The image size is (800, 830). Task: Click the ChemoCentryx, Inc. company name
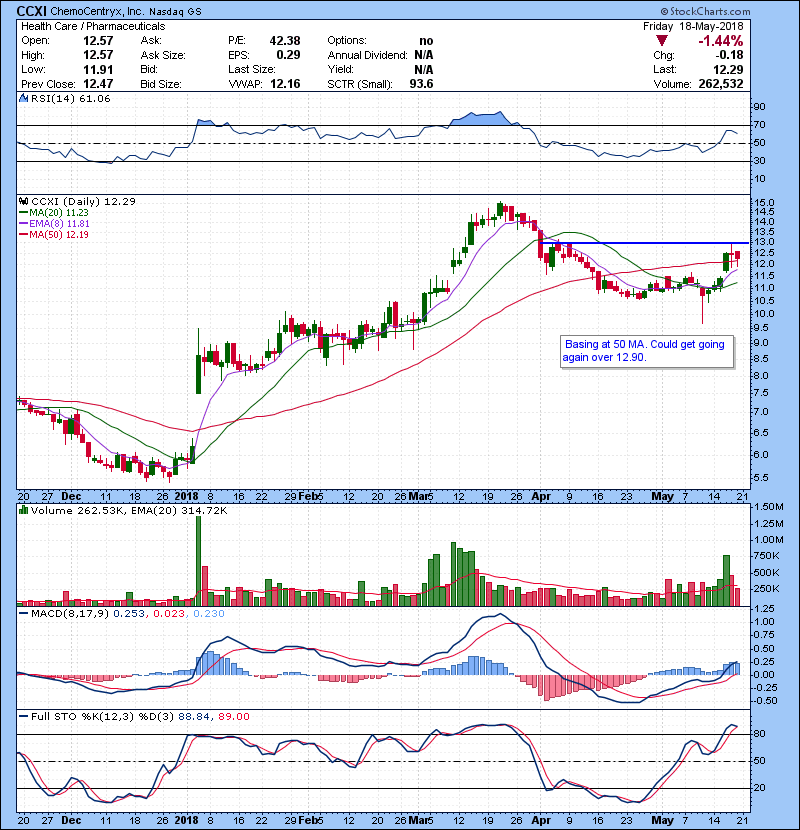click(96, 11)
